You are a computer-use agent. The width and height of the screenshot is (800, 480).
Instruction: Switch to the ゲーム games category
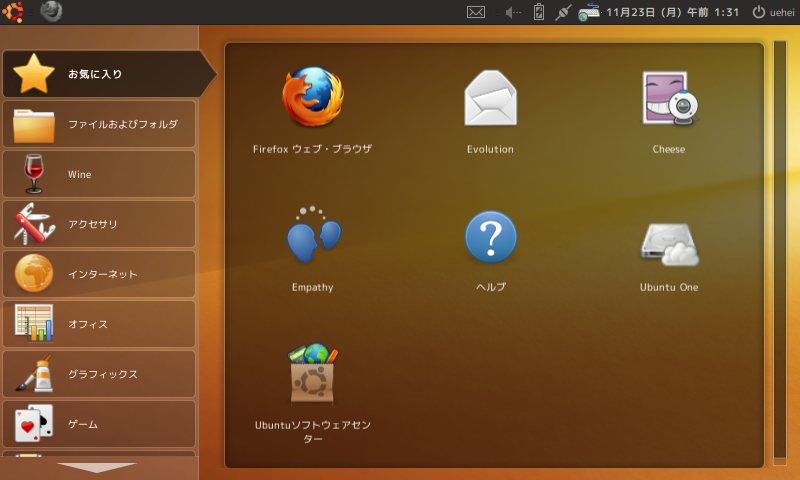coord(99,424)
